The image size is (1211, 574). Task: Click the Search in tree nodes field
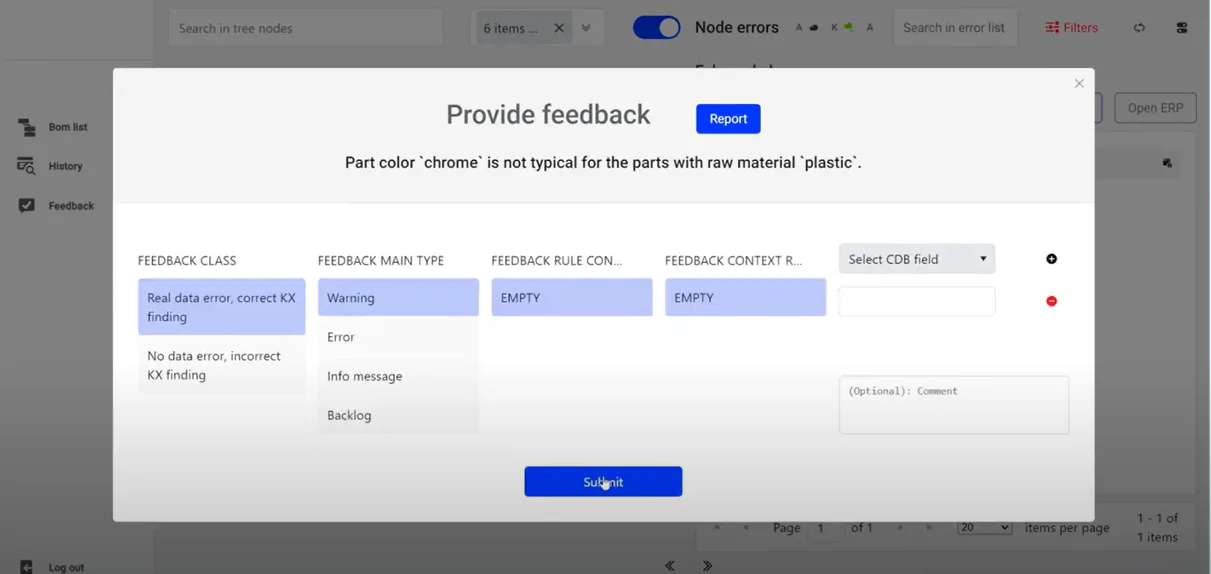tap(305, 28)
